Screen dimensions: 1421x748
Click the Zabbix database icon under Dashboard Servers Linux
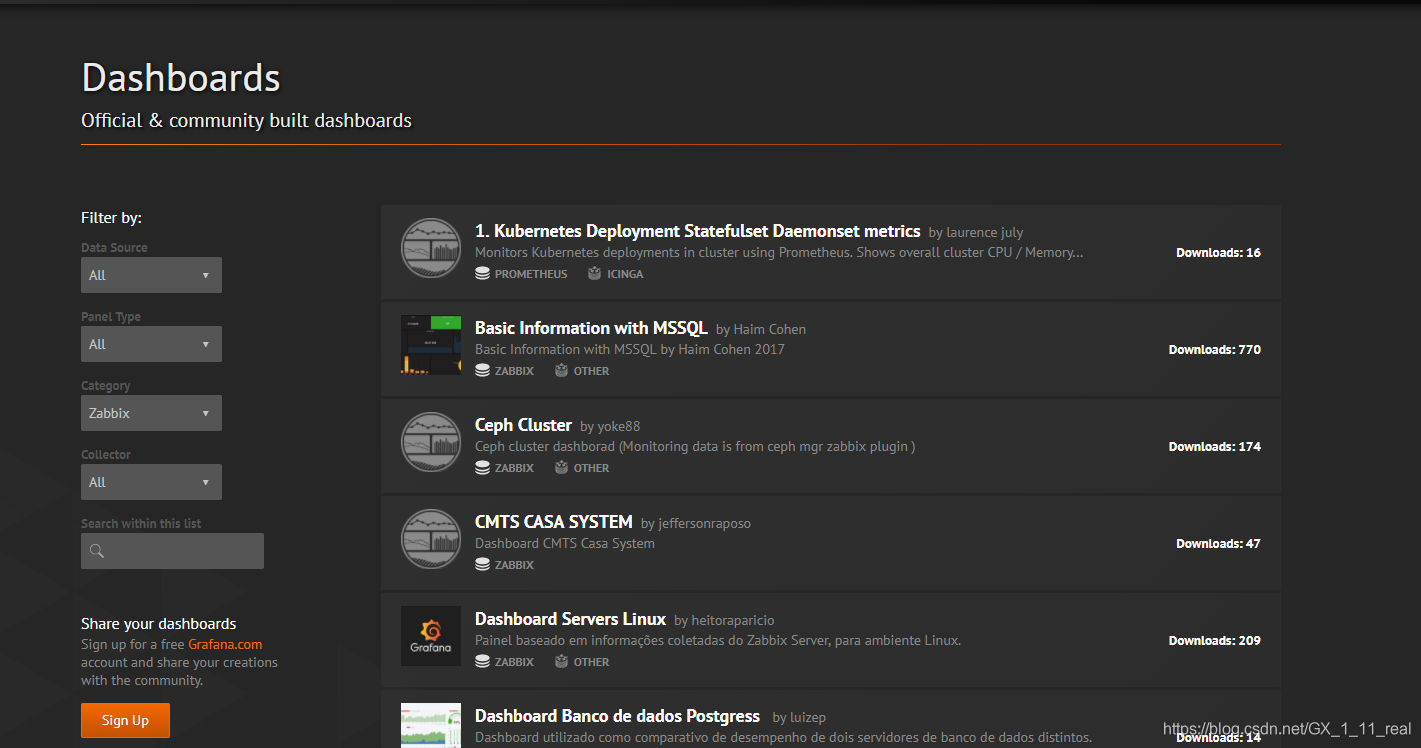482,662
